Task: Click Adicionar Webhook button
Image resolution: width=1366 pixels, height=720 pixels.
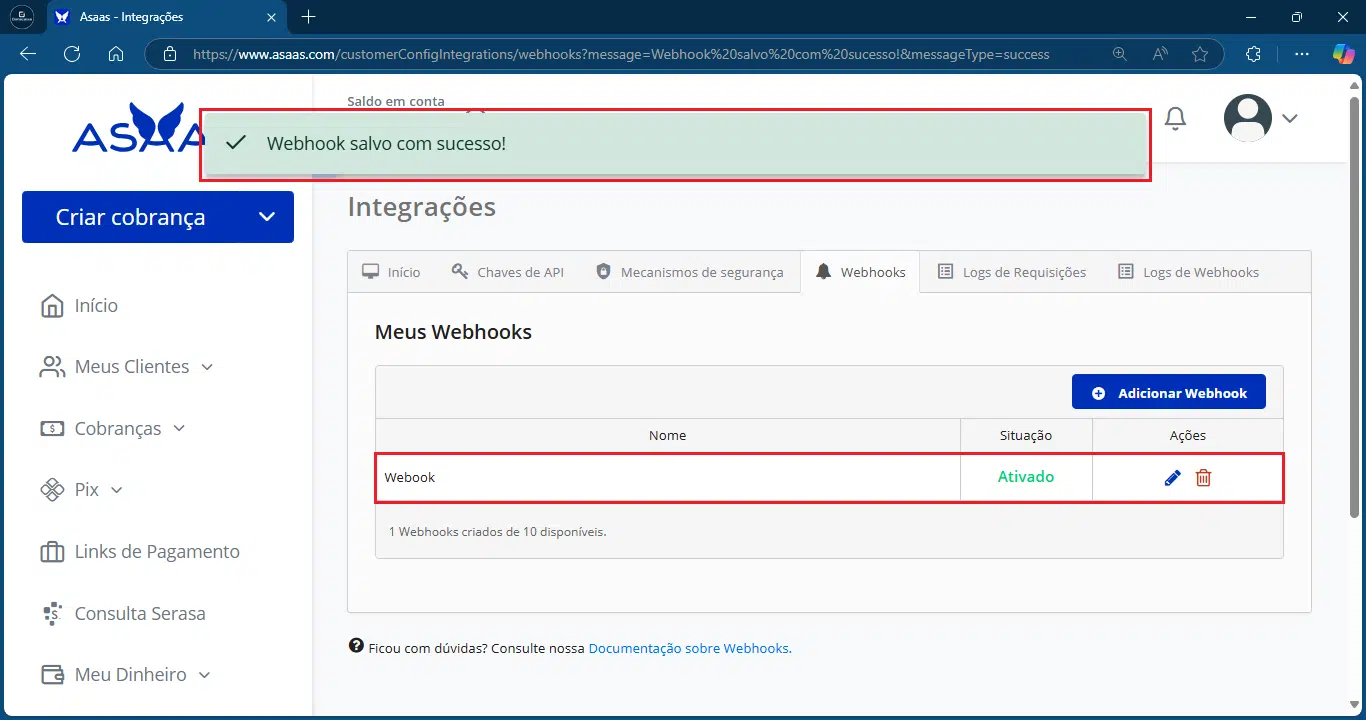Action: tap(1169, 393)
